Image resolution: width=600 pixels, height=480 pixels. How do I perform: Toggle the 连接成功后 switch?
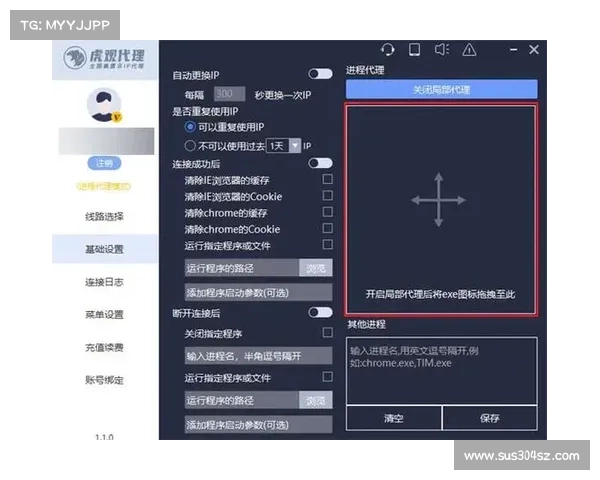tap(320, 163)
